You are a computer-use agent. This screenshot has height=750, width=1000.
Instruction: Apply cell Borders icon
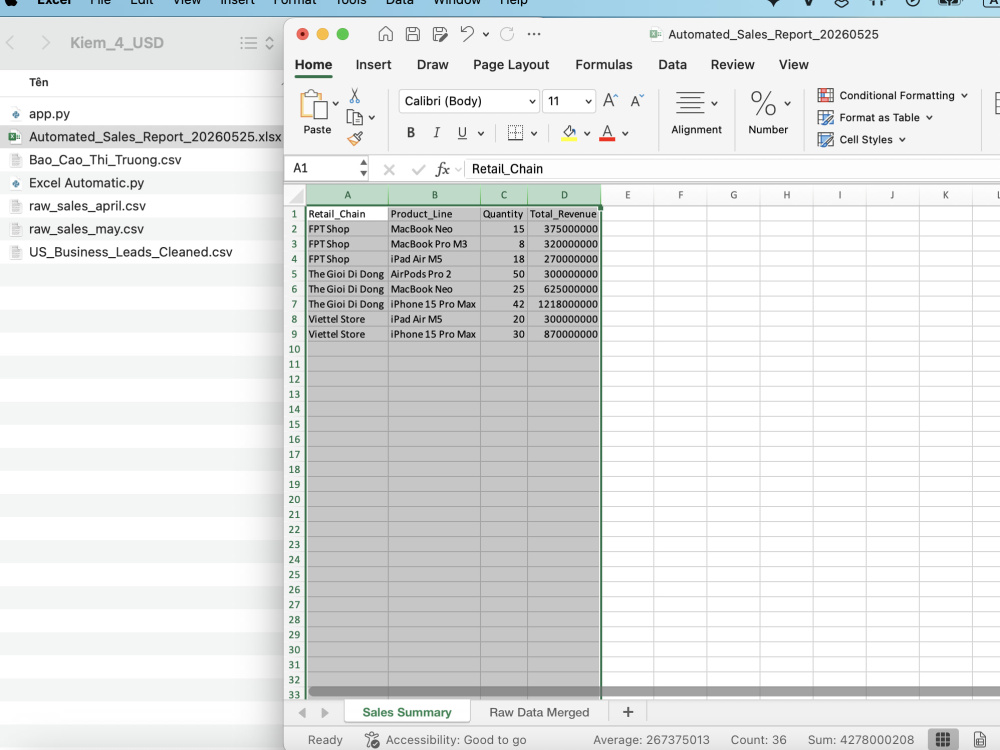[515, 133]
